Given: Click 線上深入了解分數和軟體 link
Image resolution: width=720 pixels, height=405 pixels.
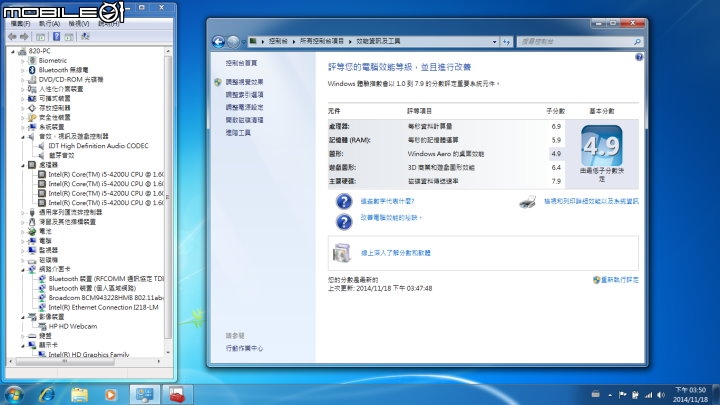Looking at the screenshot, I should click(x=396, y=253).
